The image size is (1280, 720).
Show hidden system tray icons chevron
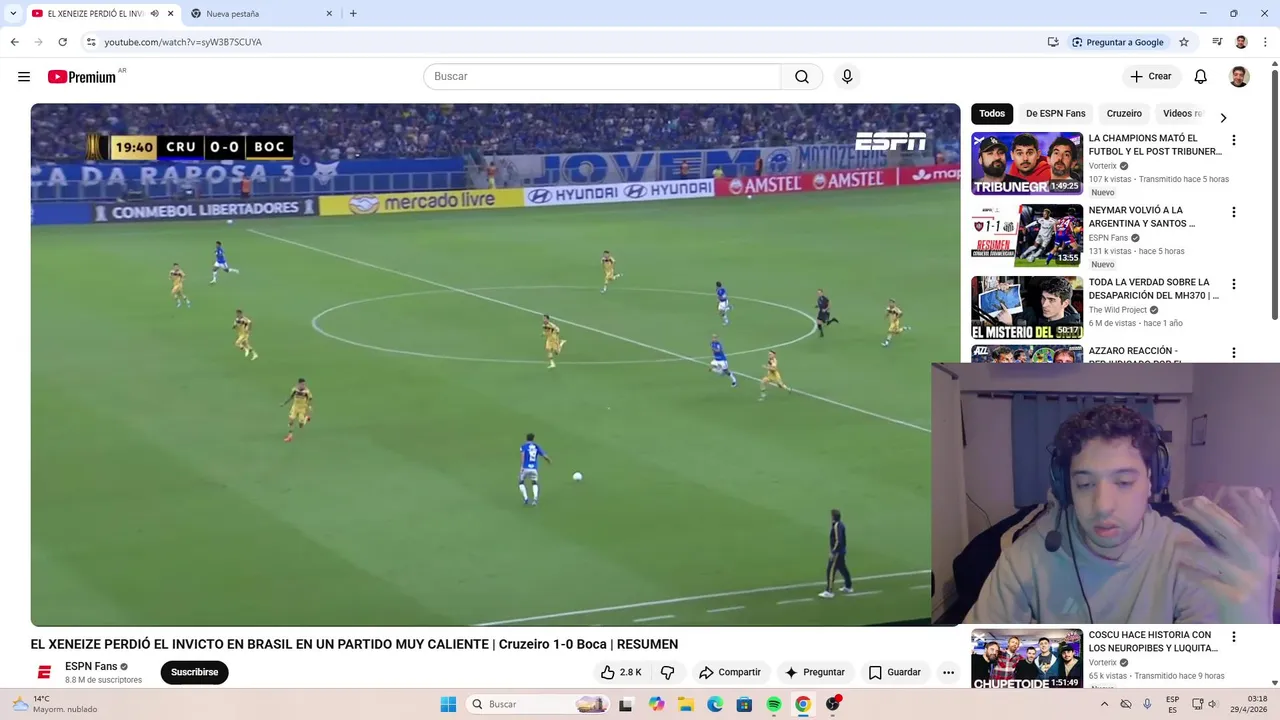pos(1104,704)
